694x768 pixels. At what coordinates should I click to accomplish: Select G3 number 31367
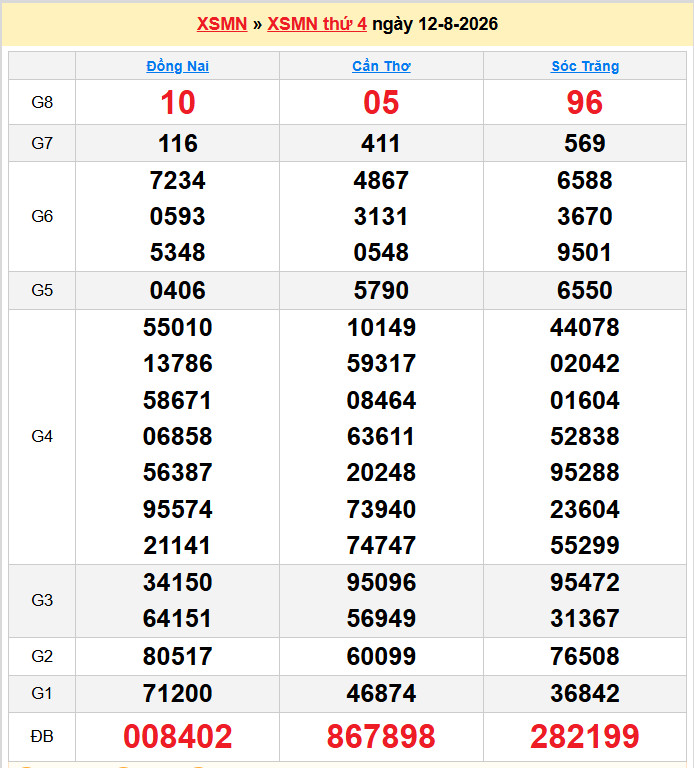(x=585, y=618)
